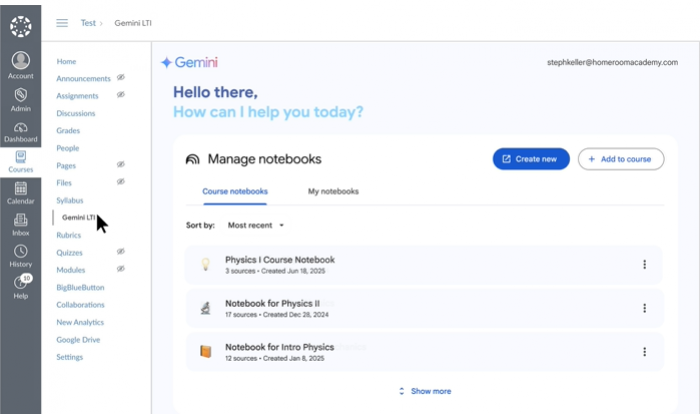Open Files in course navigation
700x414 pixels.
(x=64, y=183)
